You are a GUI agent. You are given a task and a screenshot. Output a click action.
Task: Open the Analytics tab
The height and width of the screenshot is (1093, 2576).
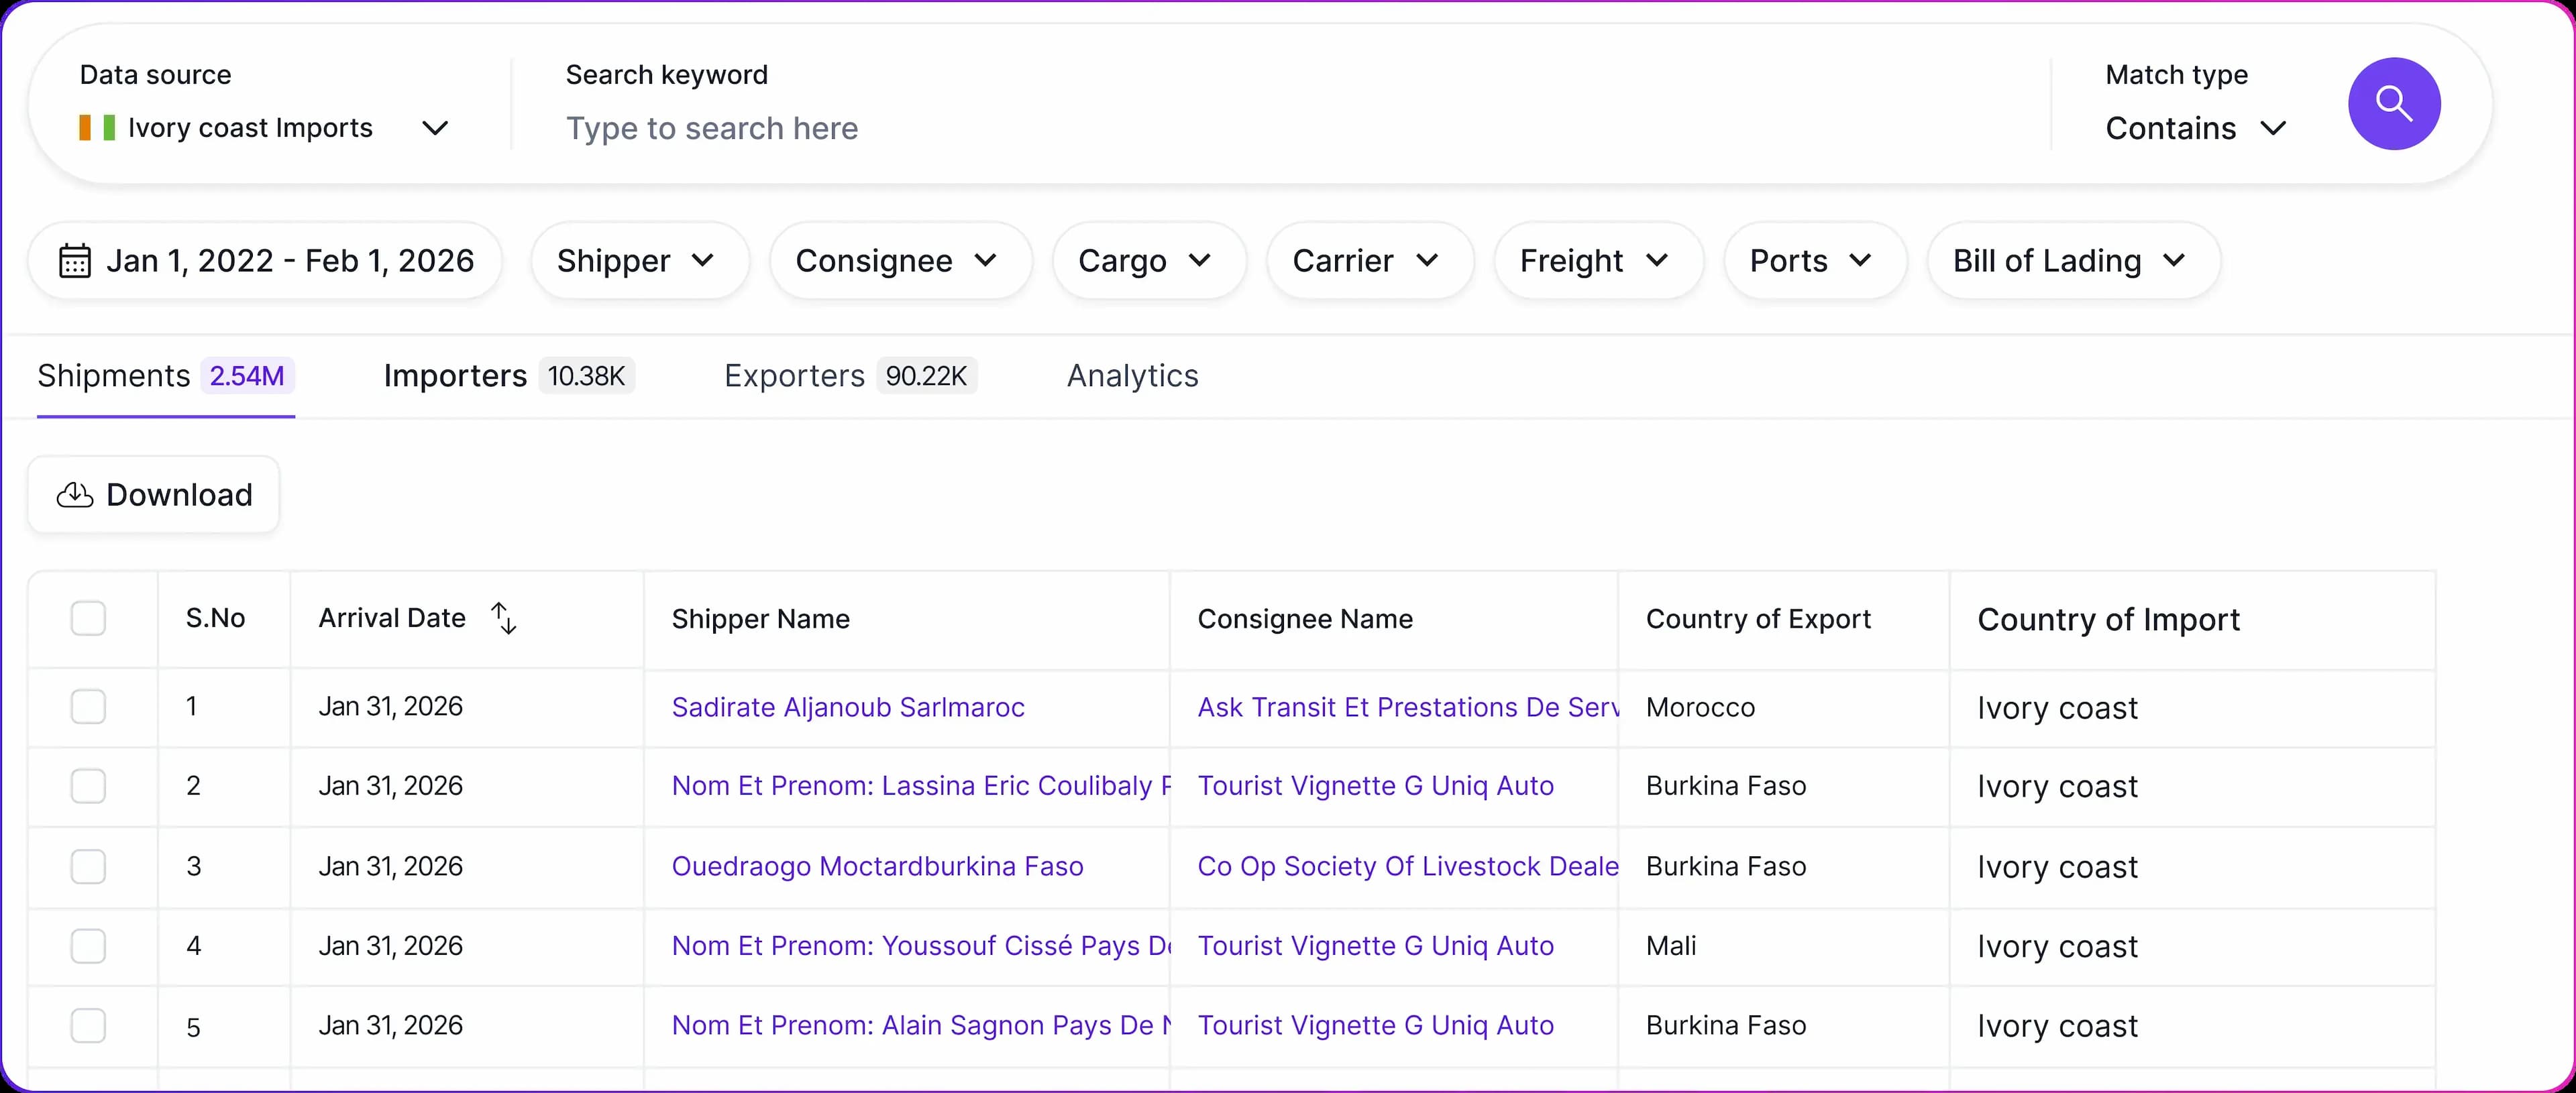pos(1132,376)
